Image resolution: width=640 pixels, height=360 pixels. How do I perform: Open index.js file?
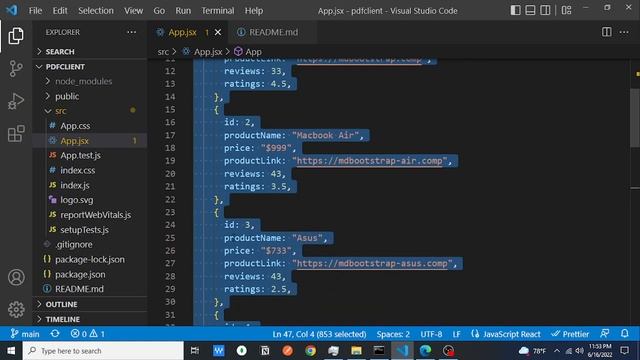point(90,185)
